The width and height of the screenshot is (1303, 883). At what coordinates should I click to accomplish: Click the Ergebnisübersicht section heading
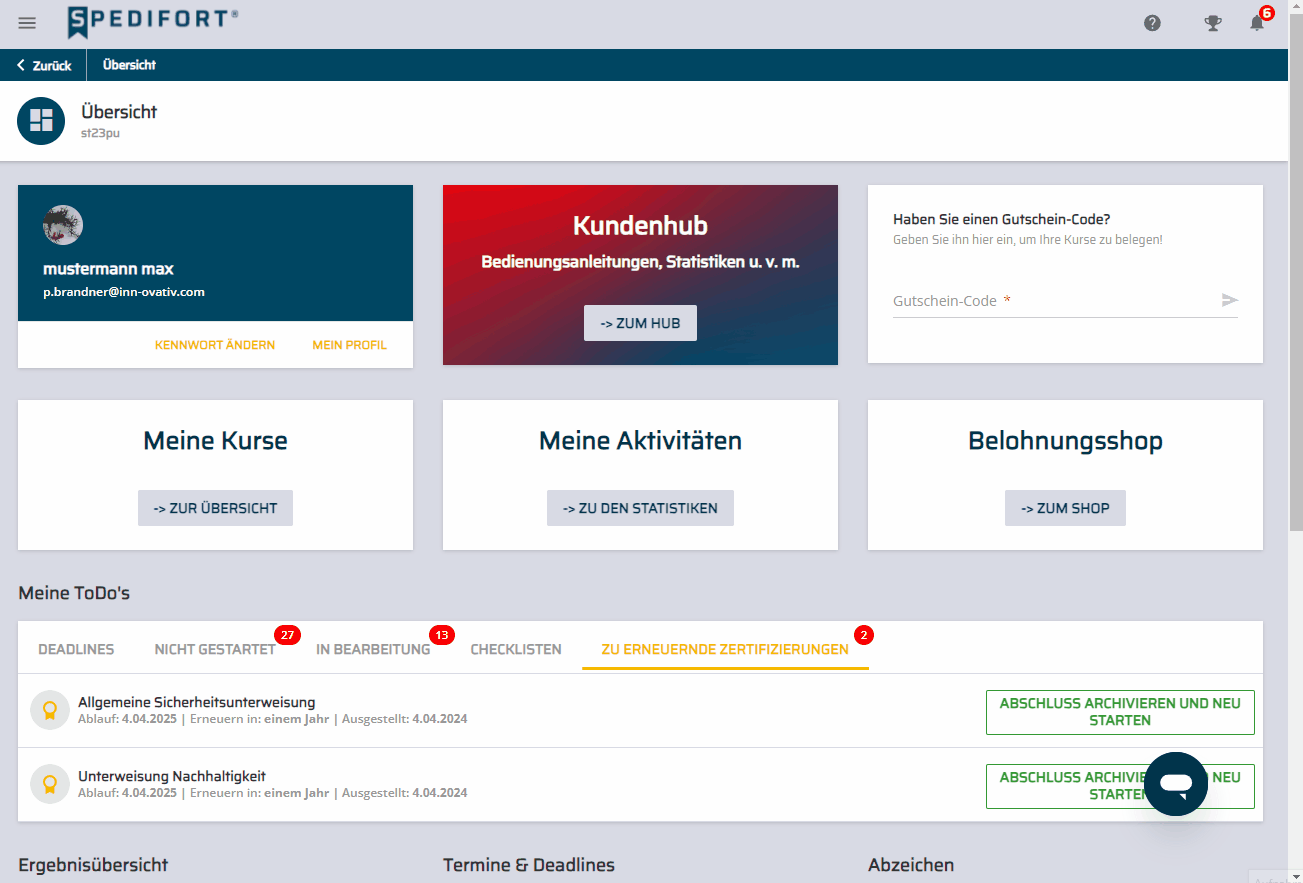point(93,865)
